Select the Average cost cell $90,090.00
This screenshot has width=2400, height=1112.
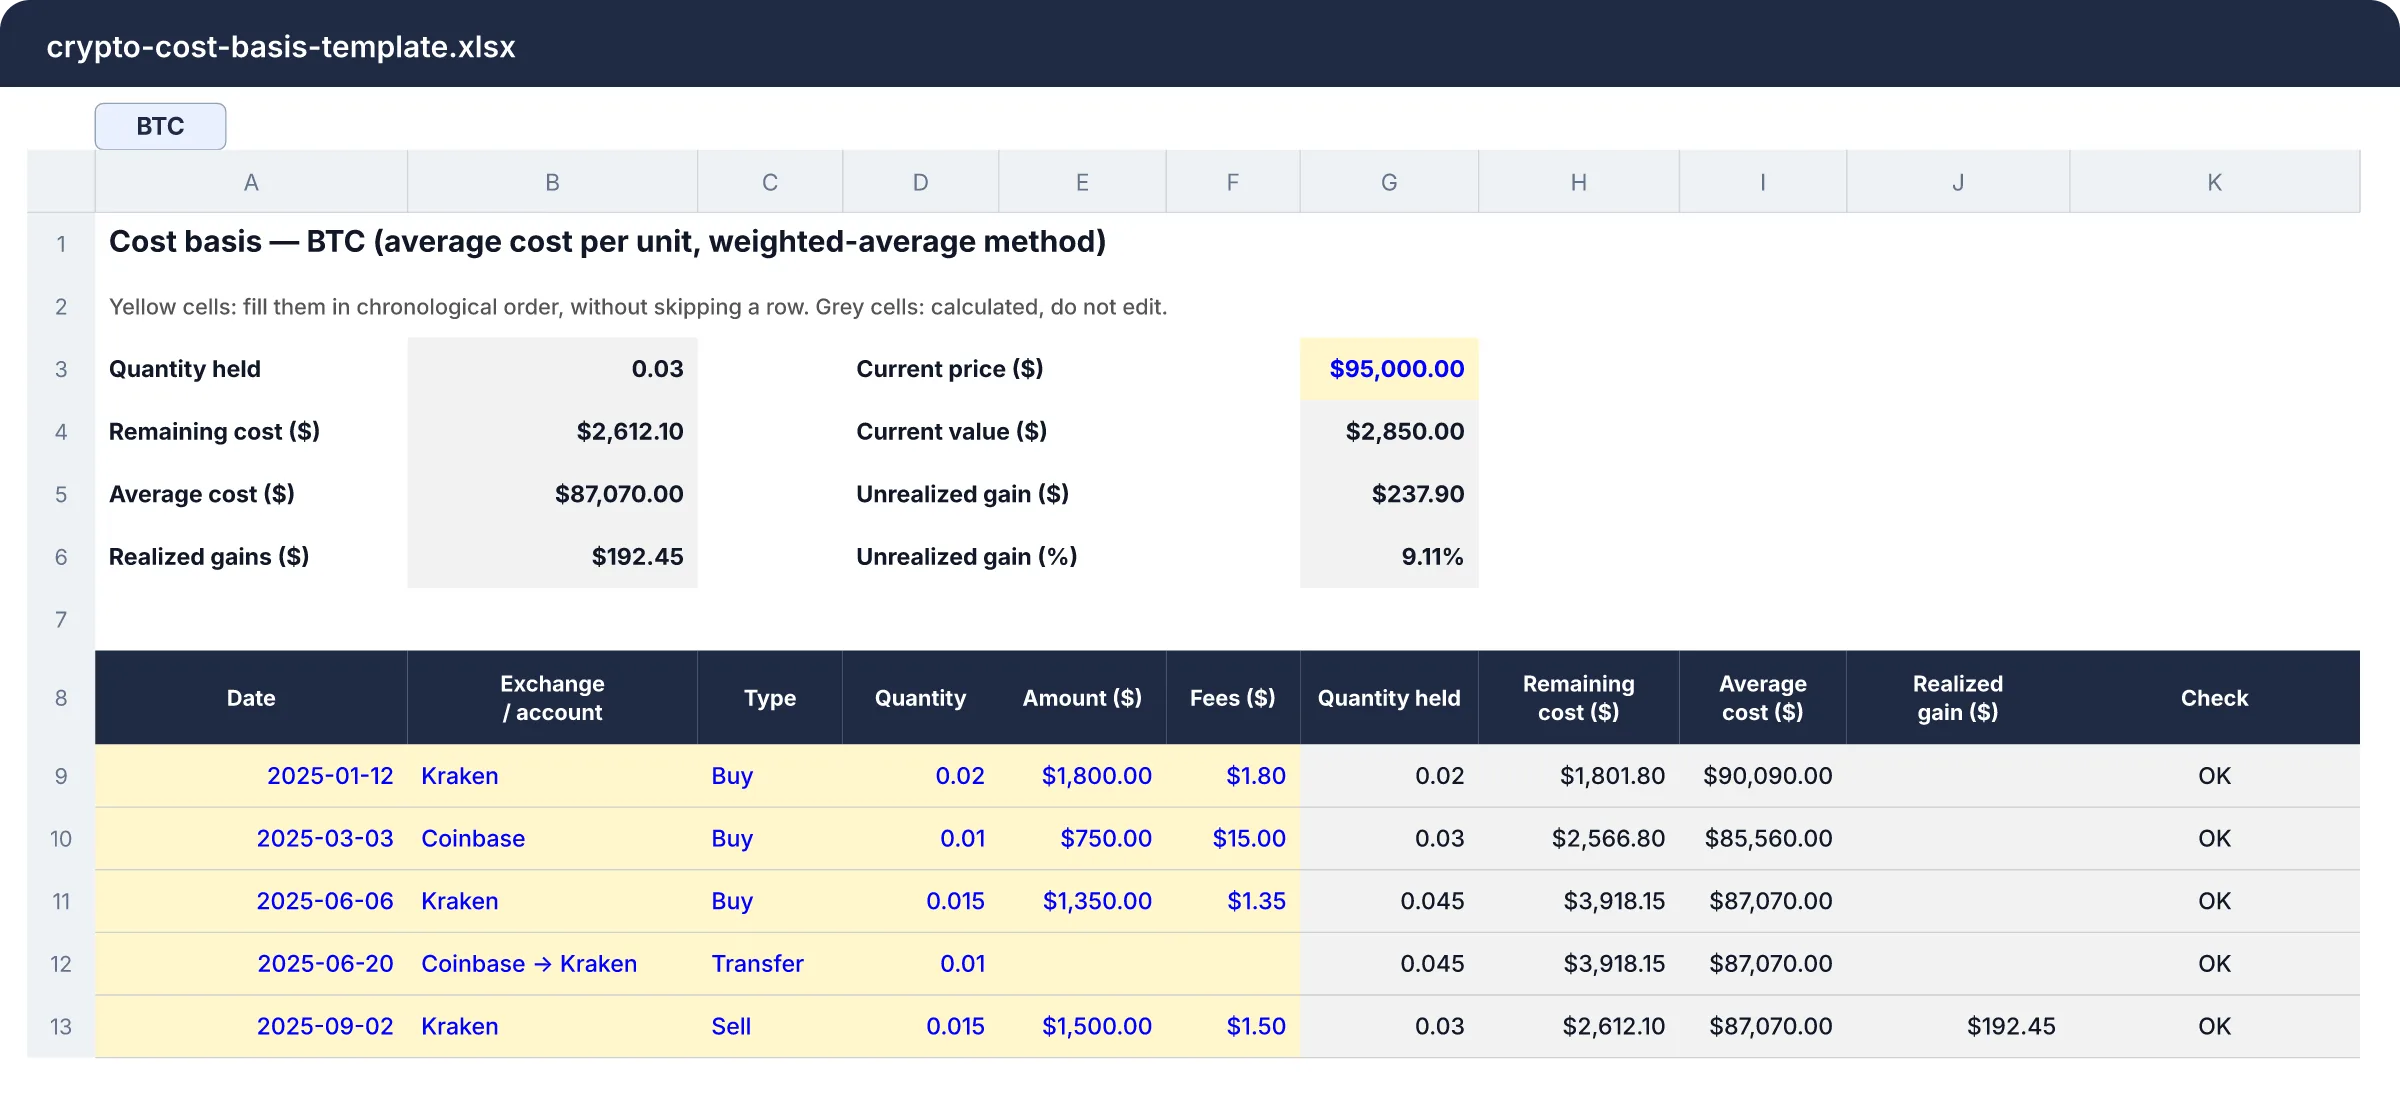(x=1763, y=776)
